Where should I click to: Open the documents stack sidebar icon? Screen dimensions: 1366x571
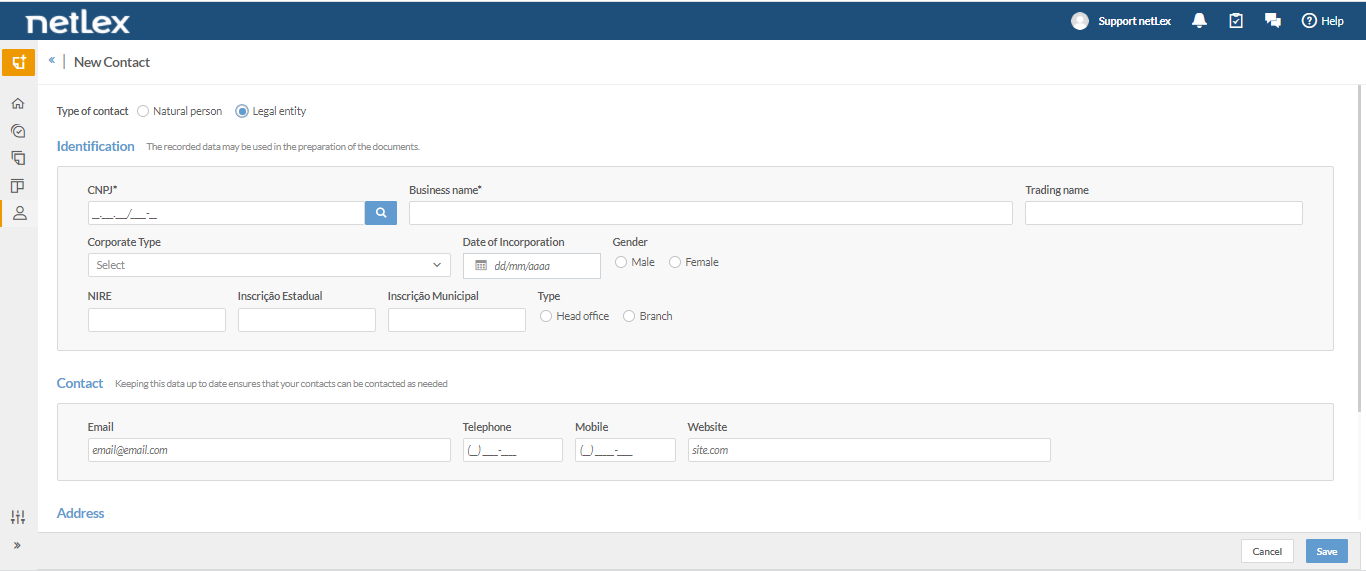(x=18, y=158)
